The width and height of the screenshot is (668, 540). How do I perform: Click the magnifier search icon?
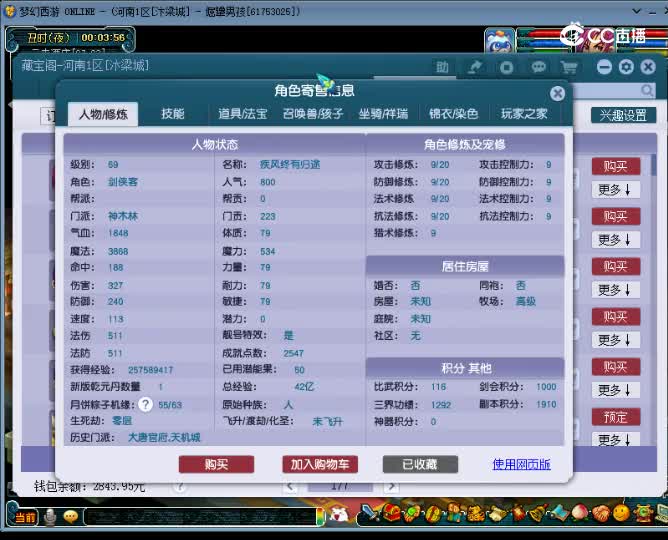[x=647, y=90]
